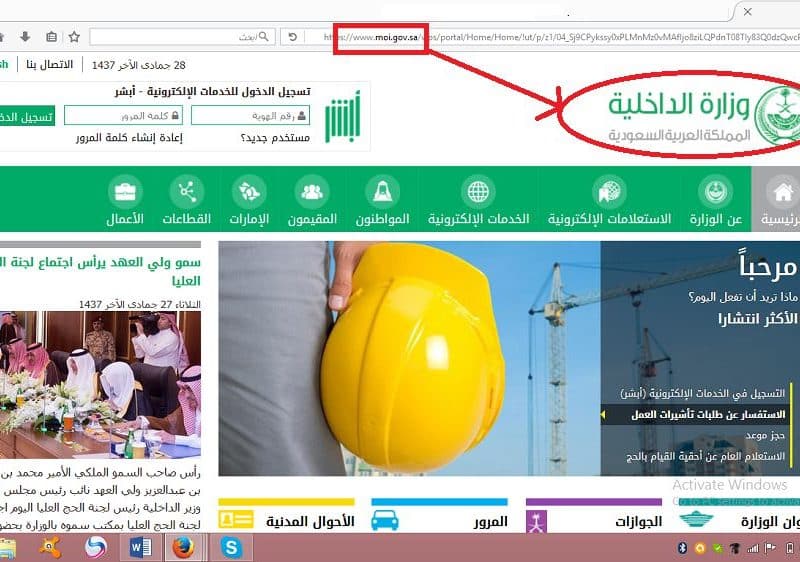Open المواطنون citizens icon
This screenshot has width=800, height=562.
coord(382,192)
